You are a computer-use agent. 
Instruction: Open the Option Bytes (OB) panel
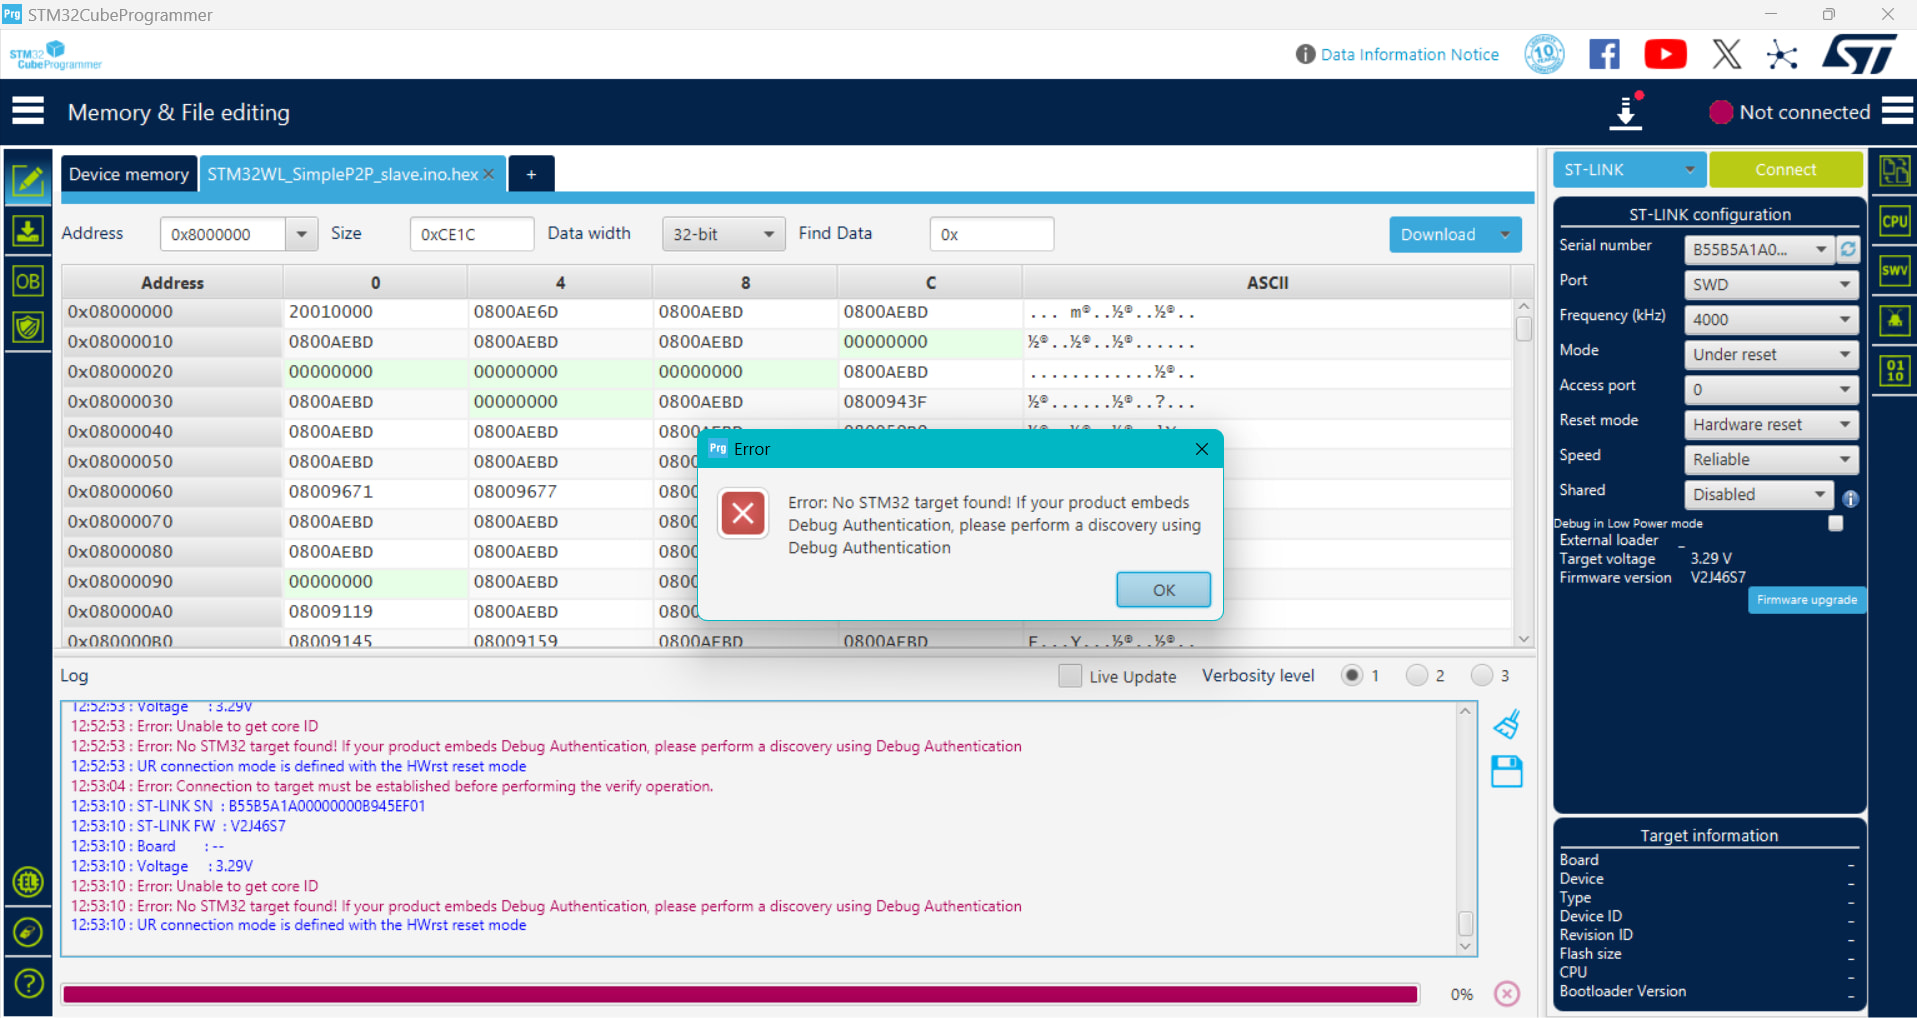tap(28, 281)
